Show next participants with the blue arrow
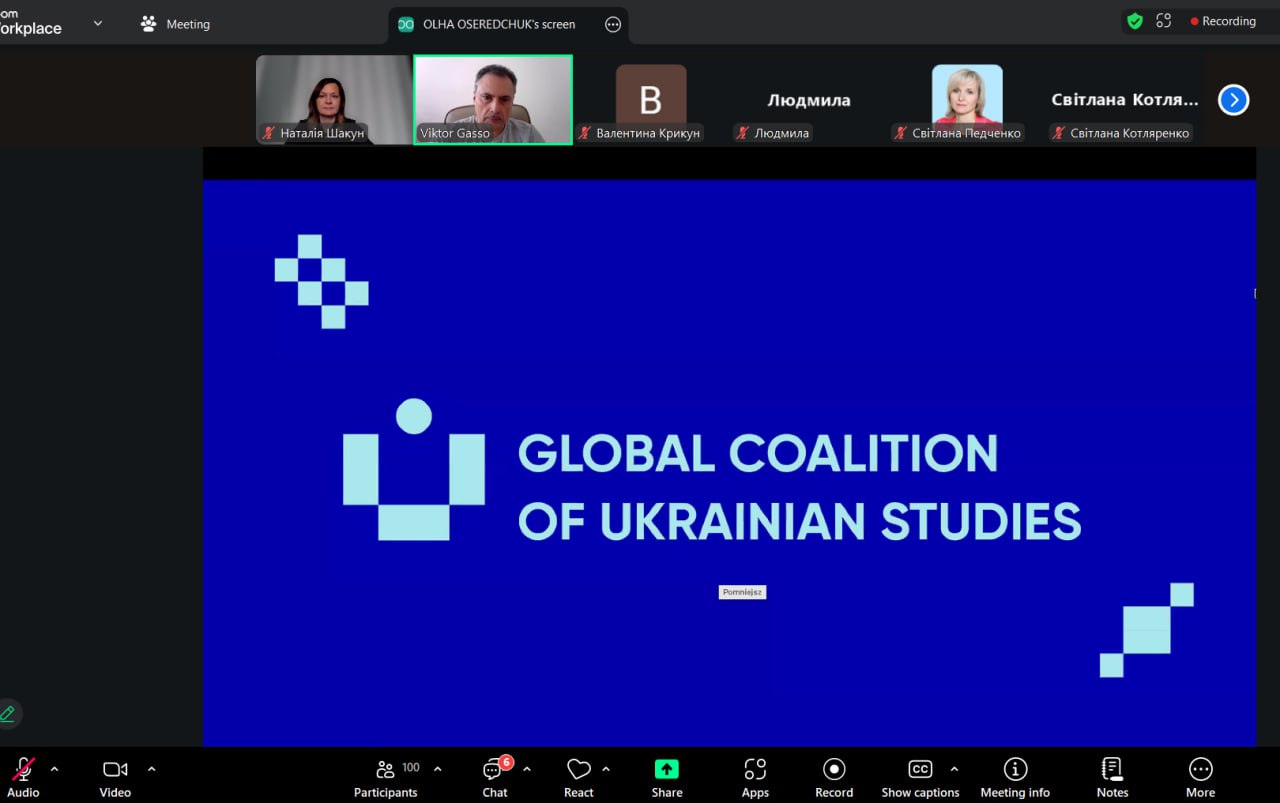This screenshot has height=803, width=1280. coord(1233,100)
